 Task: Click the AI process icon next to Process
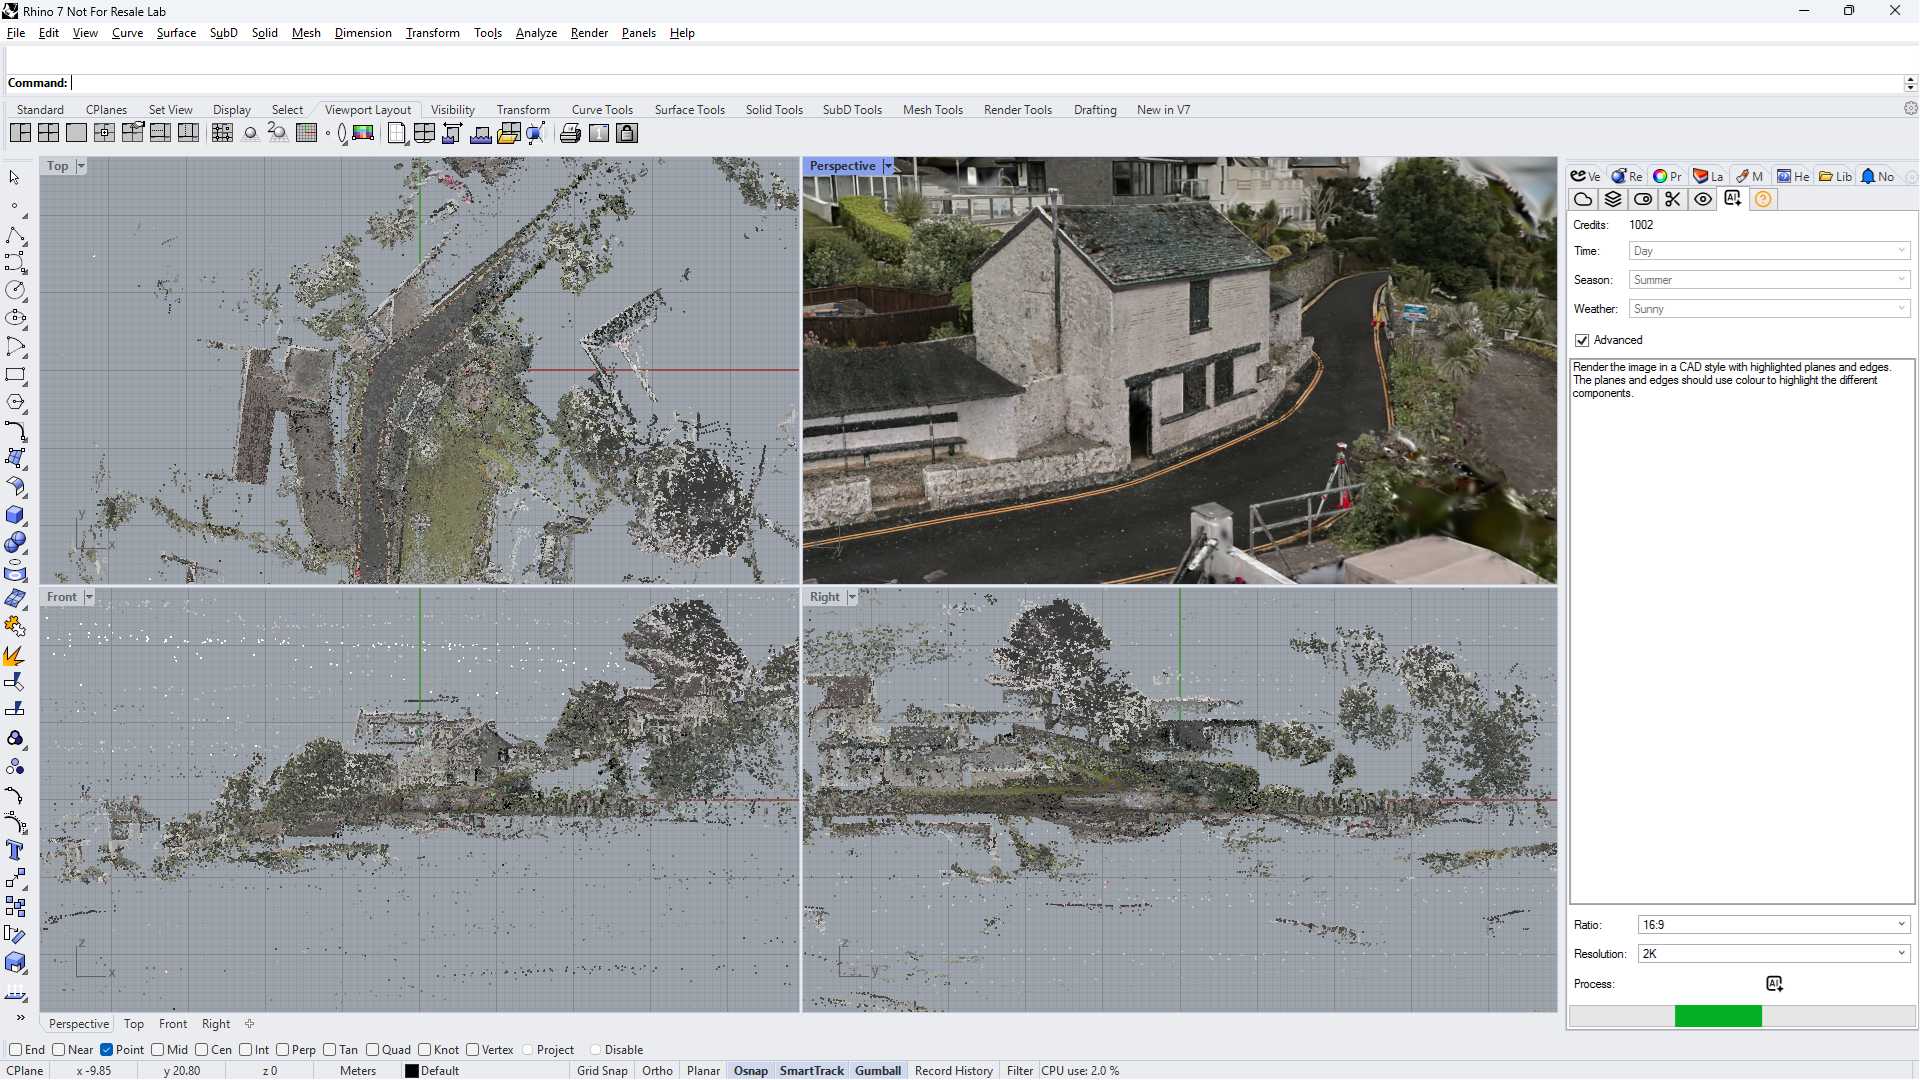(1775, 983)
